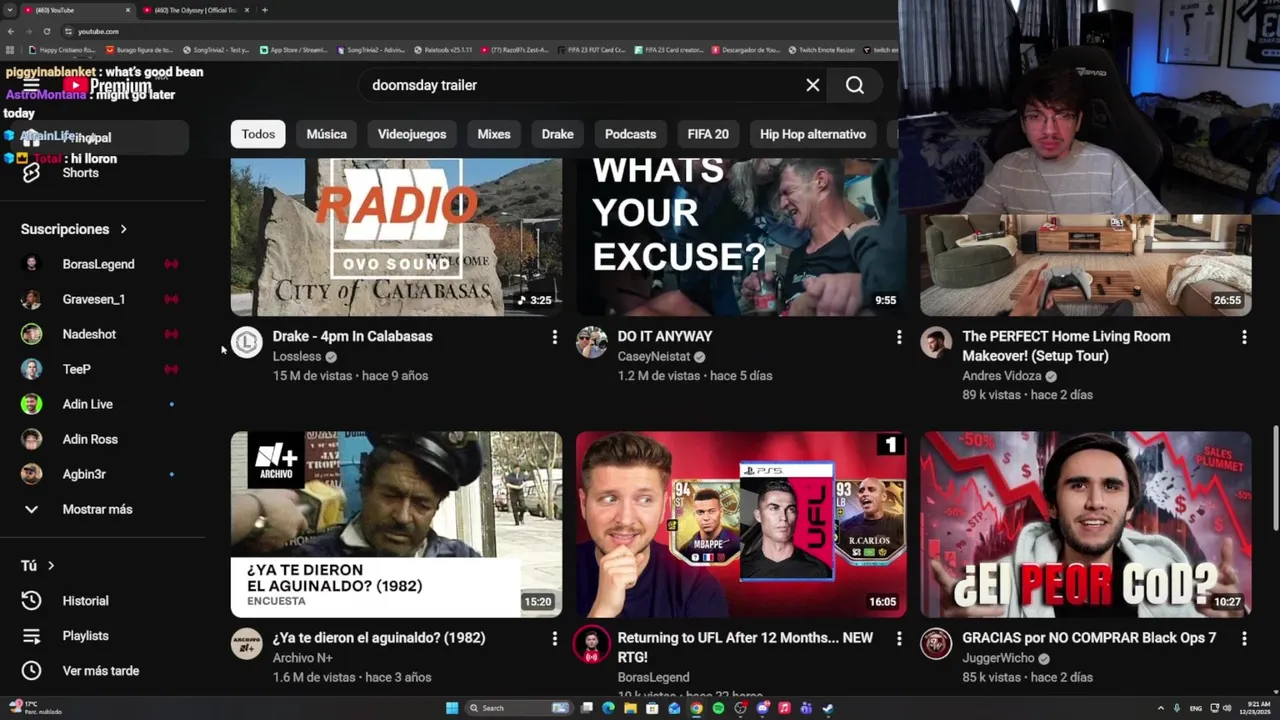Click the Lossless channel avatar

tap(246, 342)
